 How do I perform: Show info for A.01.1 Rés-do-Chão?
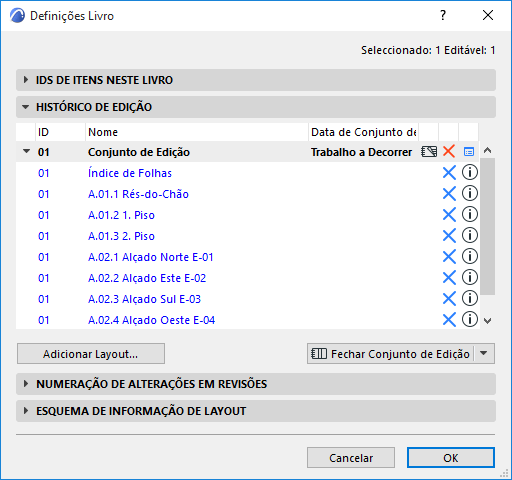(x=470, y=193)
